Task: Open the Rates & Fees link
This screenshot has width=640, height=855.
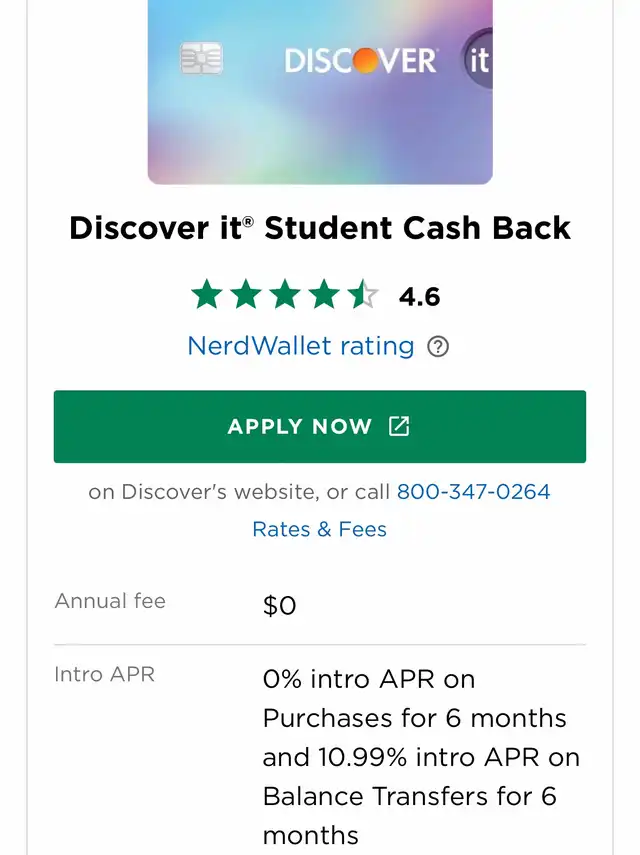Action: (x=319, y=529)
